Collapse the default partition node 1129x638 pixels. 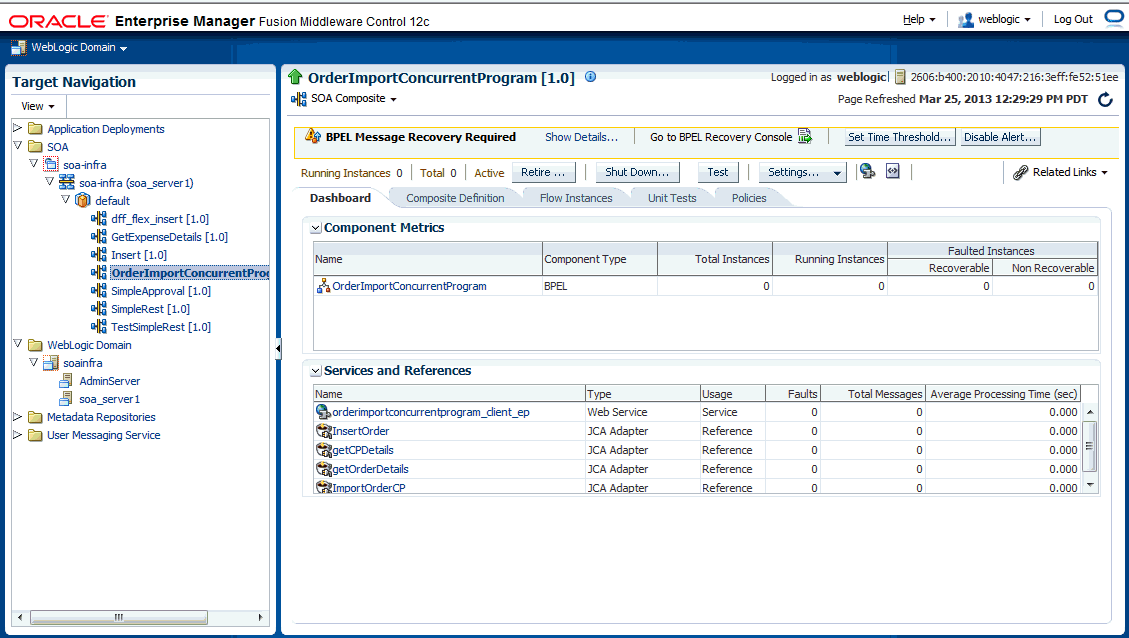(x=66, y=199)
